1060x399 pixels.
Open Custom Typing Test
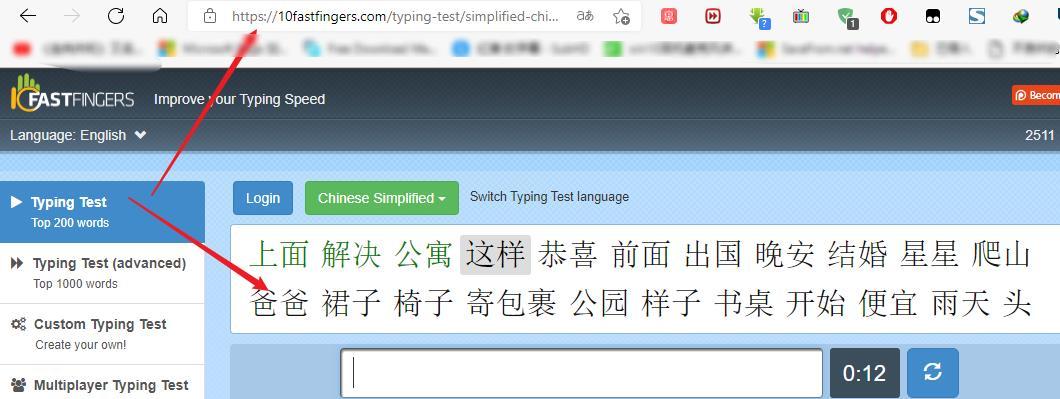tap(102, 333)
